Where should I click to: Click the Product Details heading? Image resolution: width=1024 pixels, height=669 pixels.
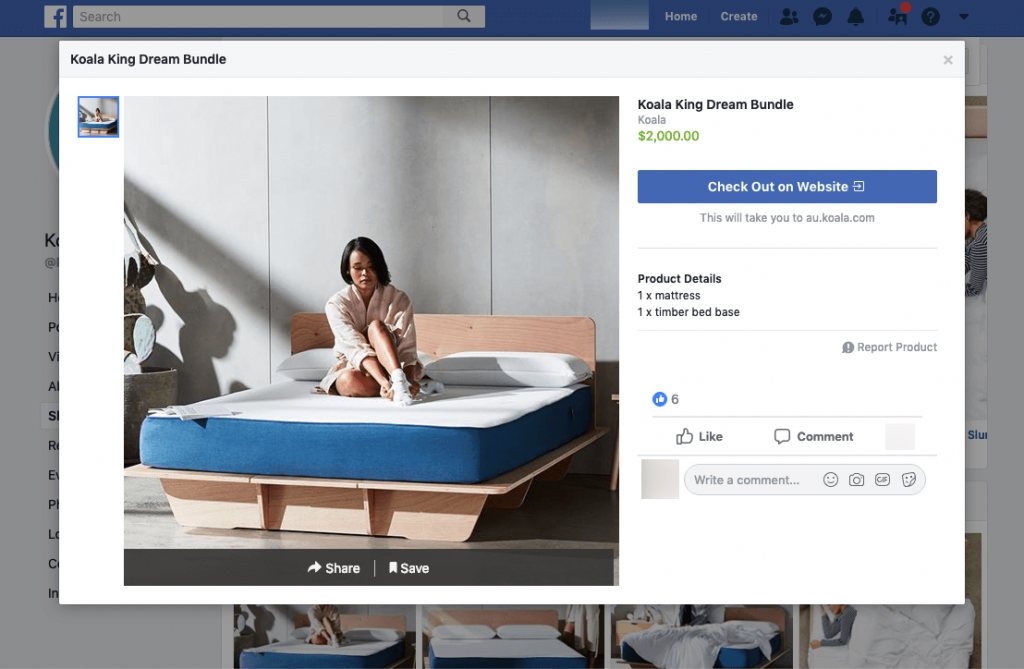click(x=679, y=279)
